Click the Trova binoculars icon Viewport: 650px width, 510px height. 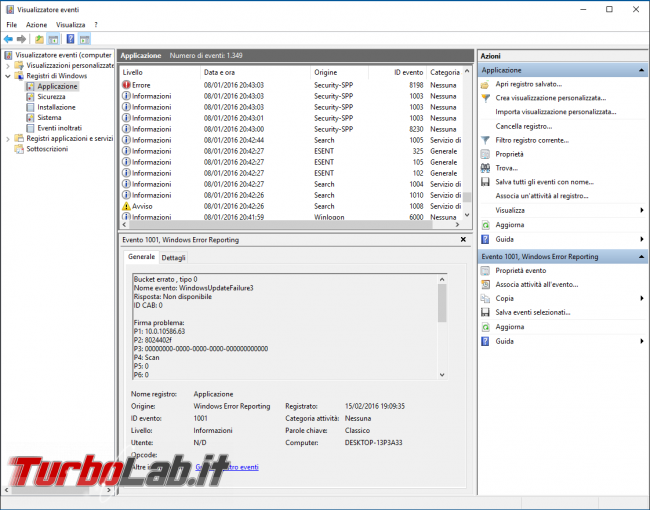pos(485,168)
